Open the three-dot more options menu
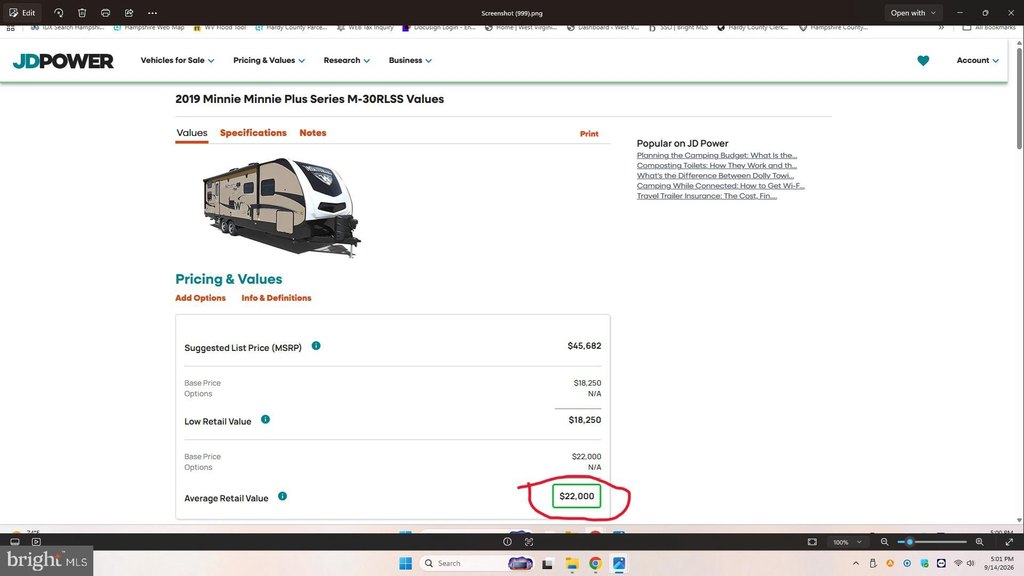This screenshot has height=576, width=1024. (x=152, y=12)
